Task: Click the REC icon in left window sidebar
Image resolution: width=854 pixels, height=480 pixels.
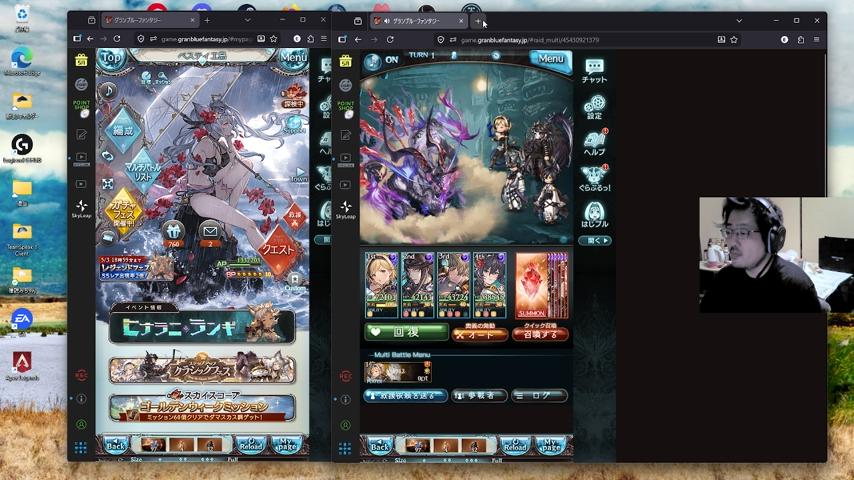Action: point(81,375)
